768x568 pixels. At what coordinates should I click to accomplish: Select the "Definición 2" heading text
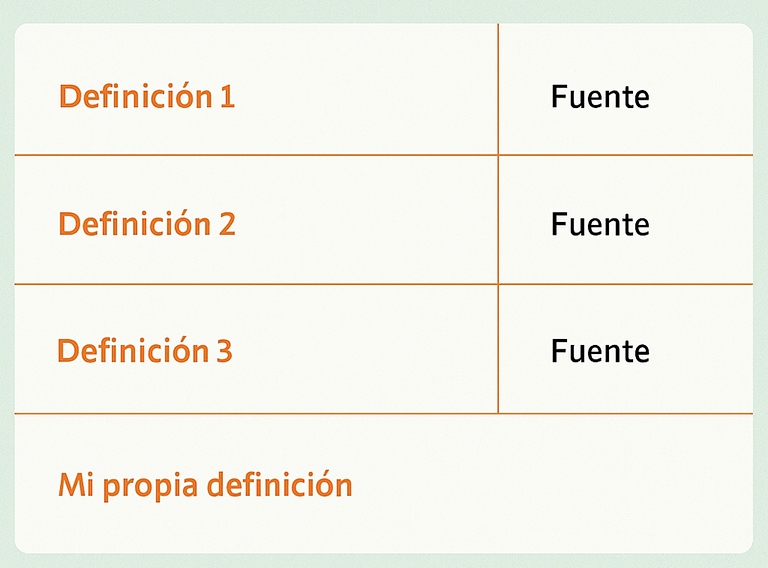pos(146,224)
